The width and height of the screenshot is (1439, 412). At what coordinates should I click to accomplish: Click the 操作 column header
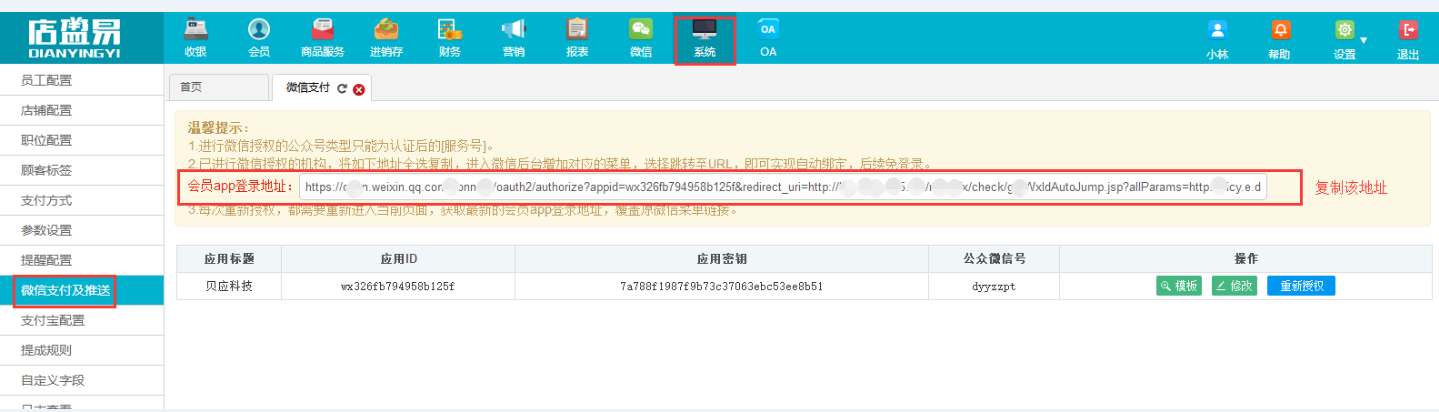(1245, 258)
